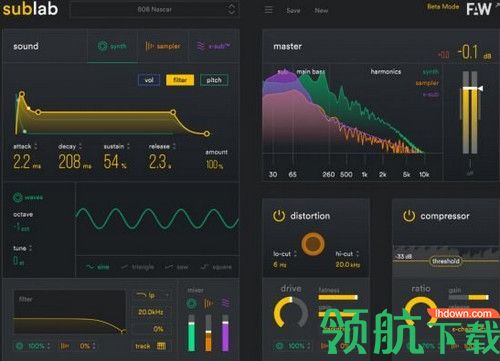Screen dimensions: 500x361
Task: Click the attack value 2.2 ms
Action: (x=27, y=162)
